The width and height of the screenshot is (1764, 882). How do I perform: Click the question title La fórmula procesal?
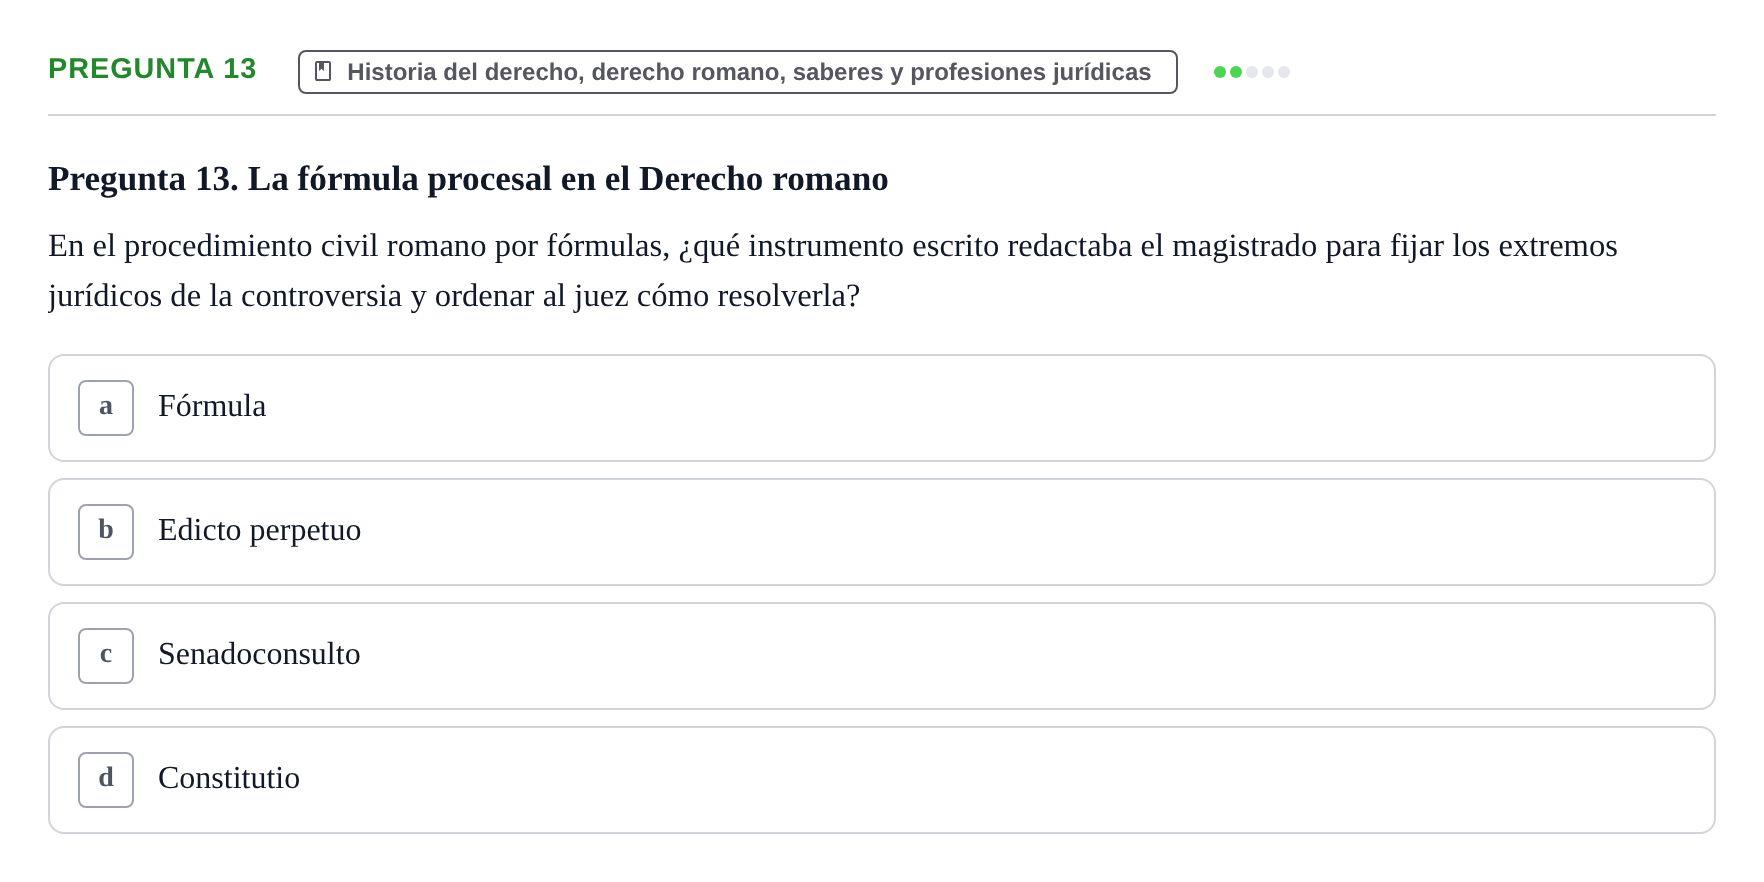tap(468, 179)
